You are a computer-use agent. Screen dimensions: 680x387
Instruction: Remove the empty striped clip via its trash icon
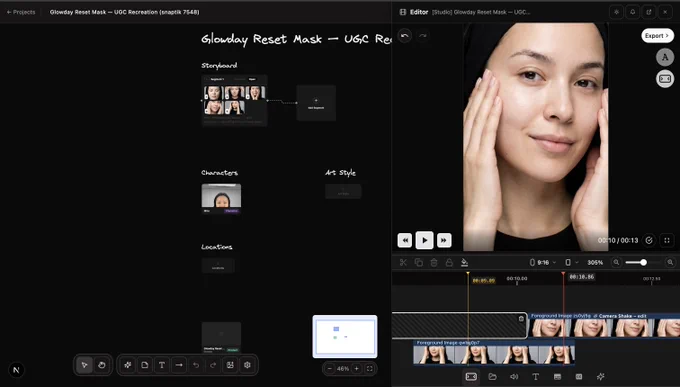(x=521, y=318)
